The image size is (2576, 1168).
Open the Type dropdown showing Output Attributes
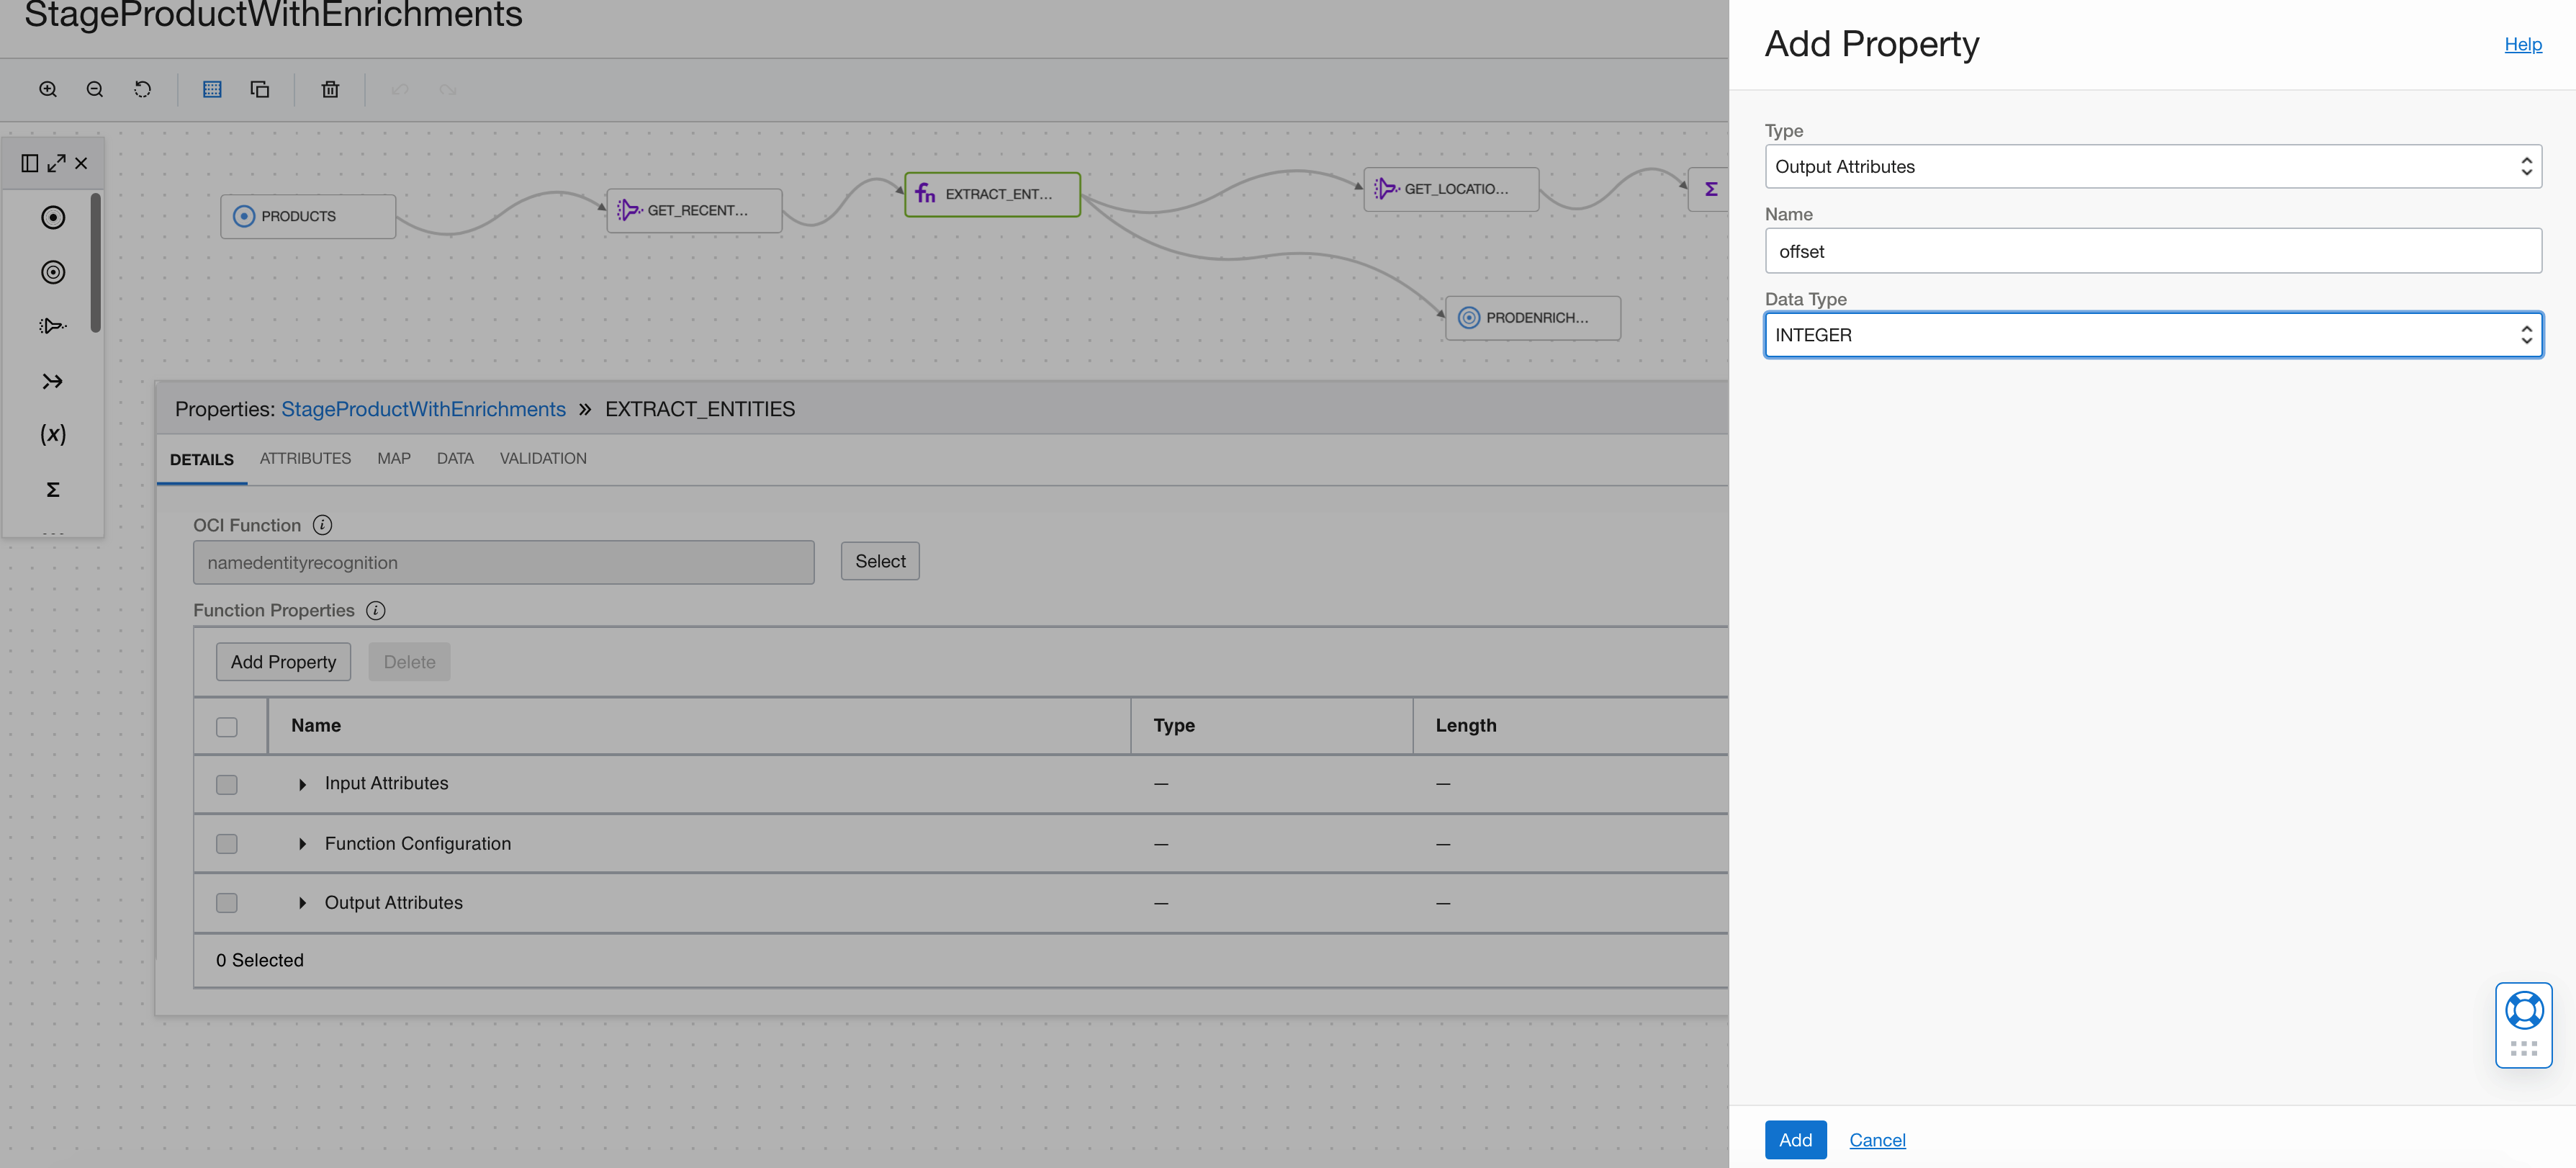click(x=2152, y=166)
